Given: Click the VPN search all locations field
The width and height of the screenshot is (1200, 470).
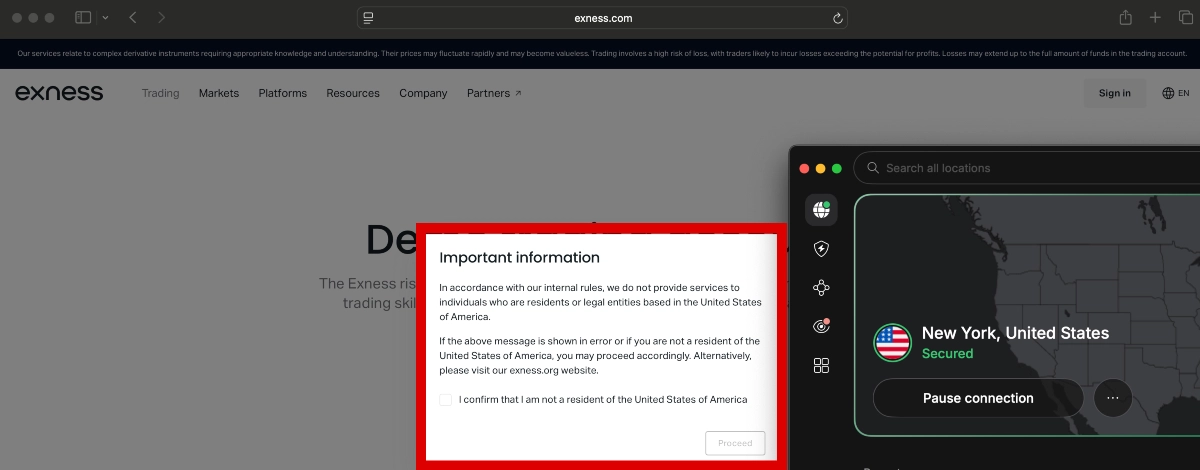Looking at the screenshot, I should pos(1027,168).
